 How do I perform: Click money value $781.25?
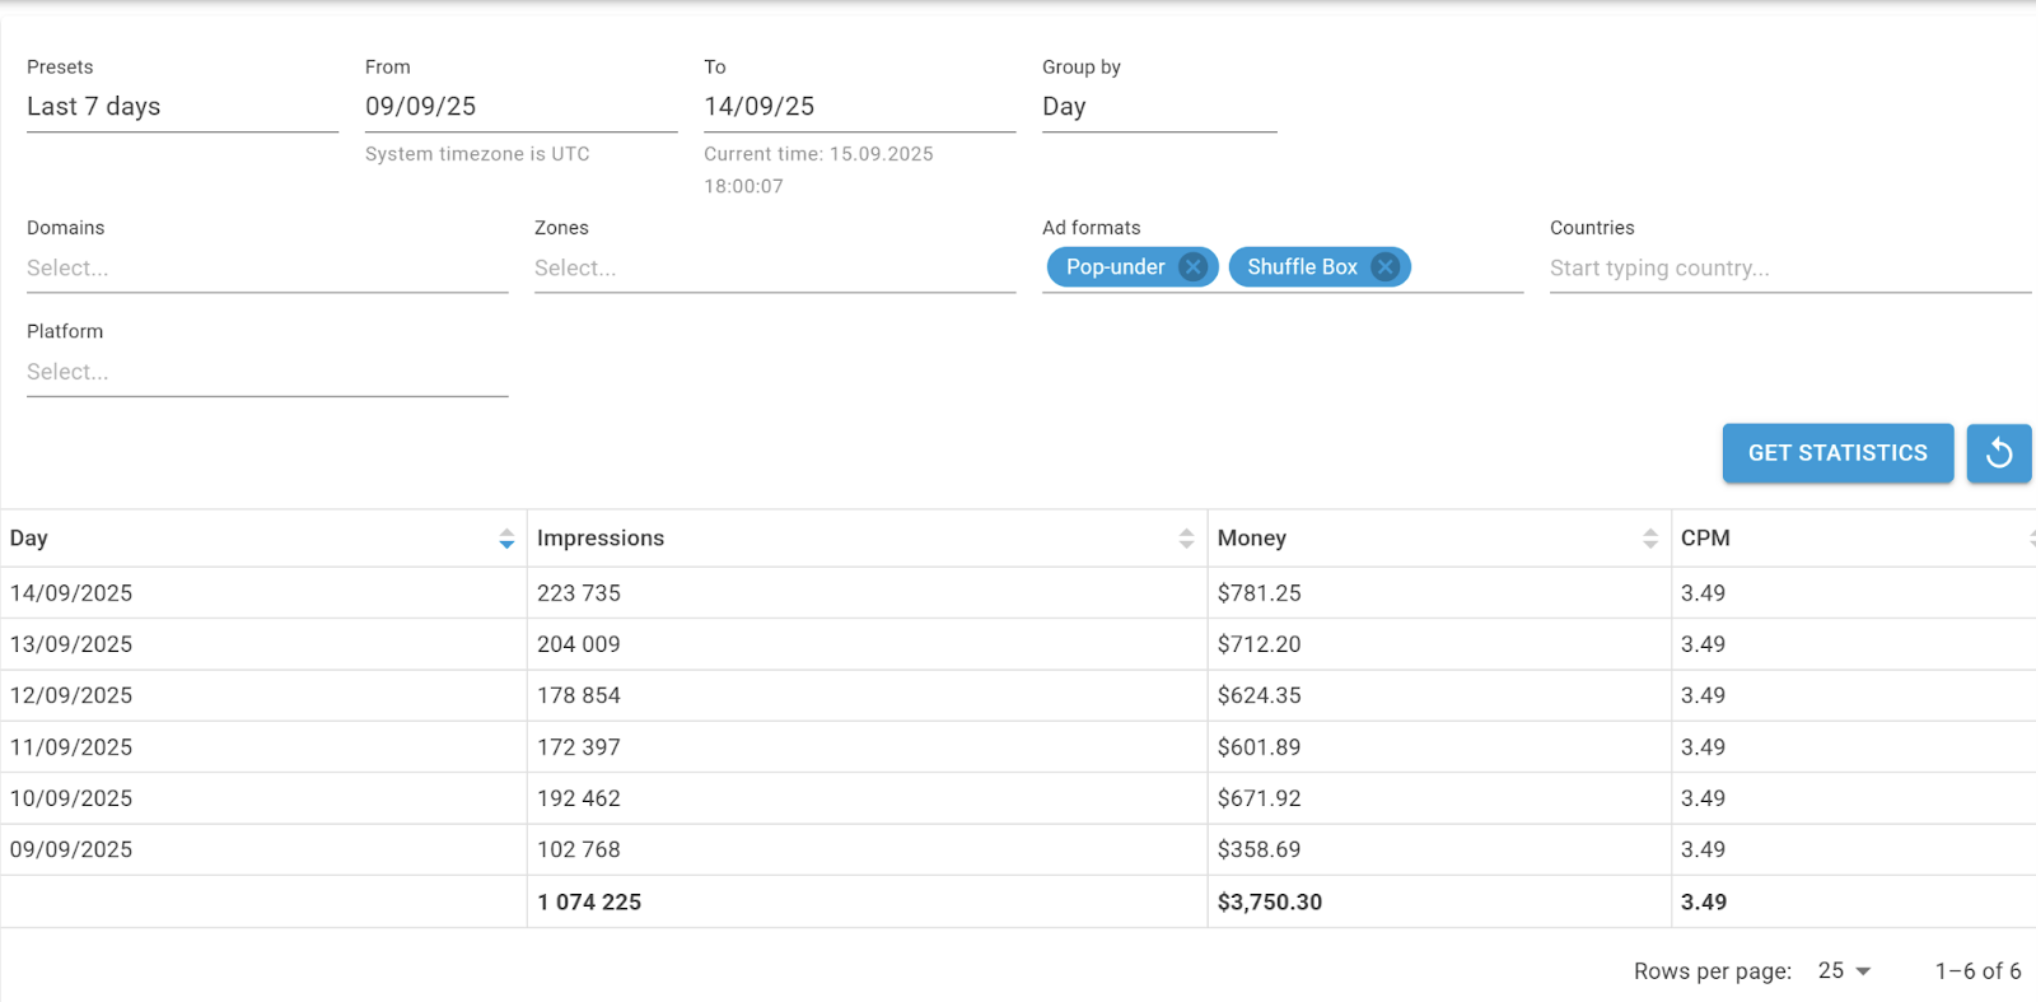[1259, 593]
